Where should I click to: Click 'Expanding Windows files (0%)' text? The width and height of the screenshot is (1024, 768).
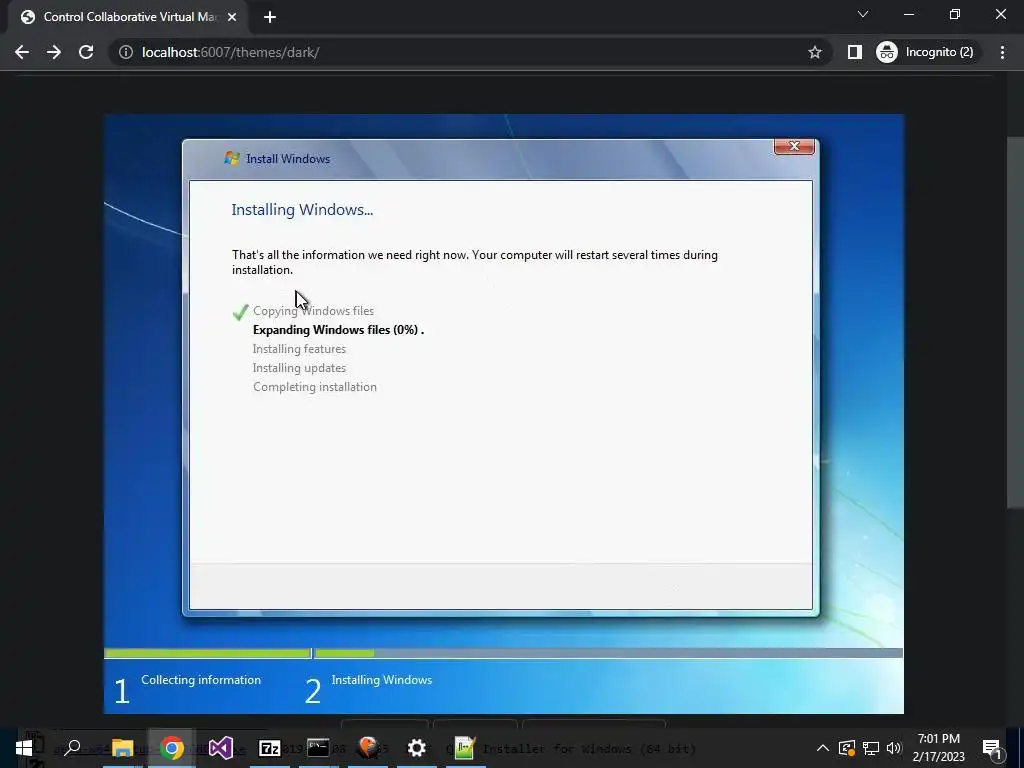(x=338, y=330)
